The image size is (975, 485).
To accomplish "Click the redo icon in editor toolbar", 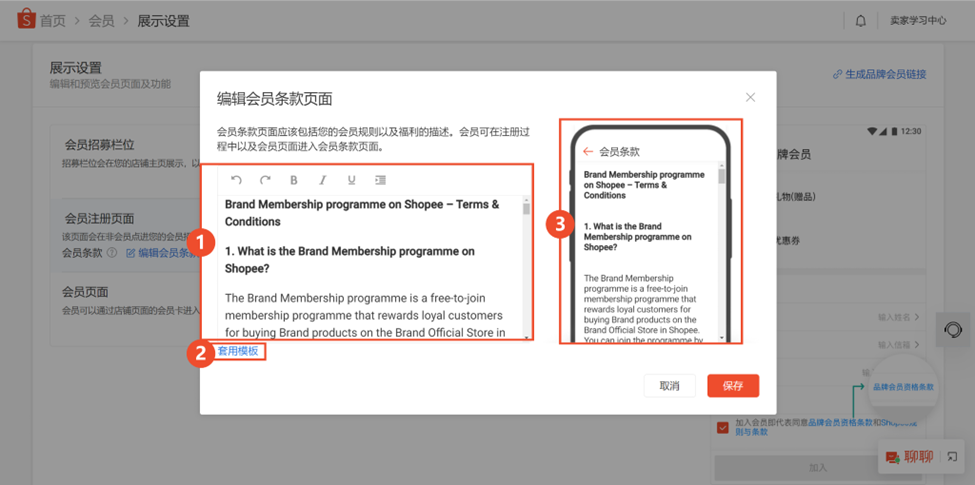I will coord(266,180).
